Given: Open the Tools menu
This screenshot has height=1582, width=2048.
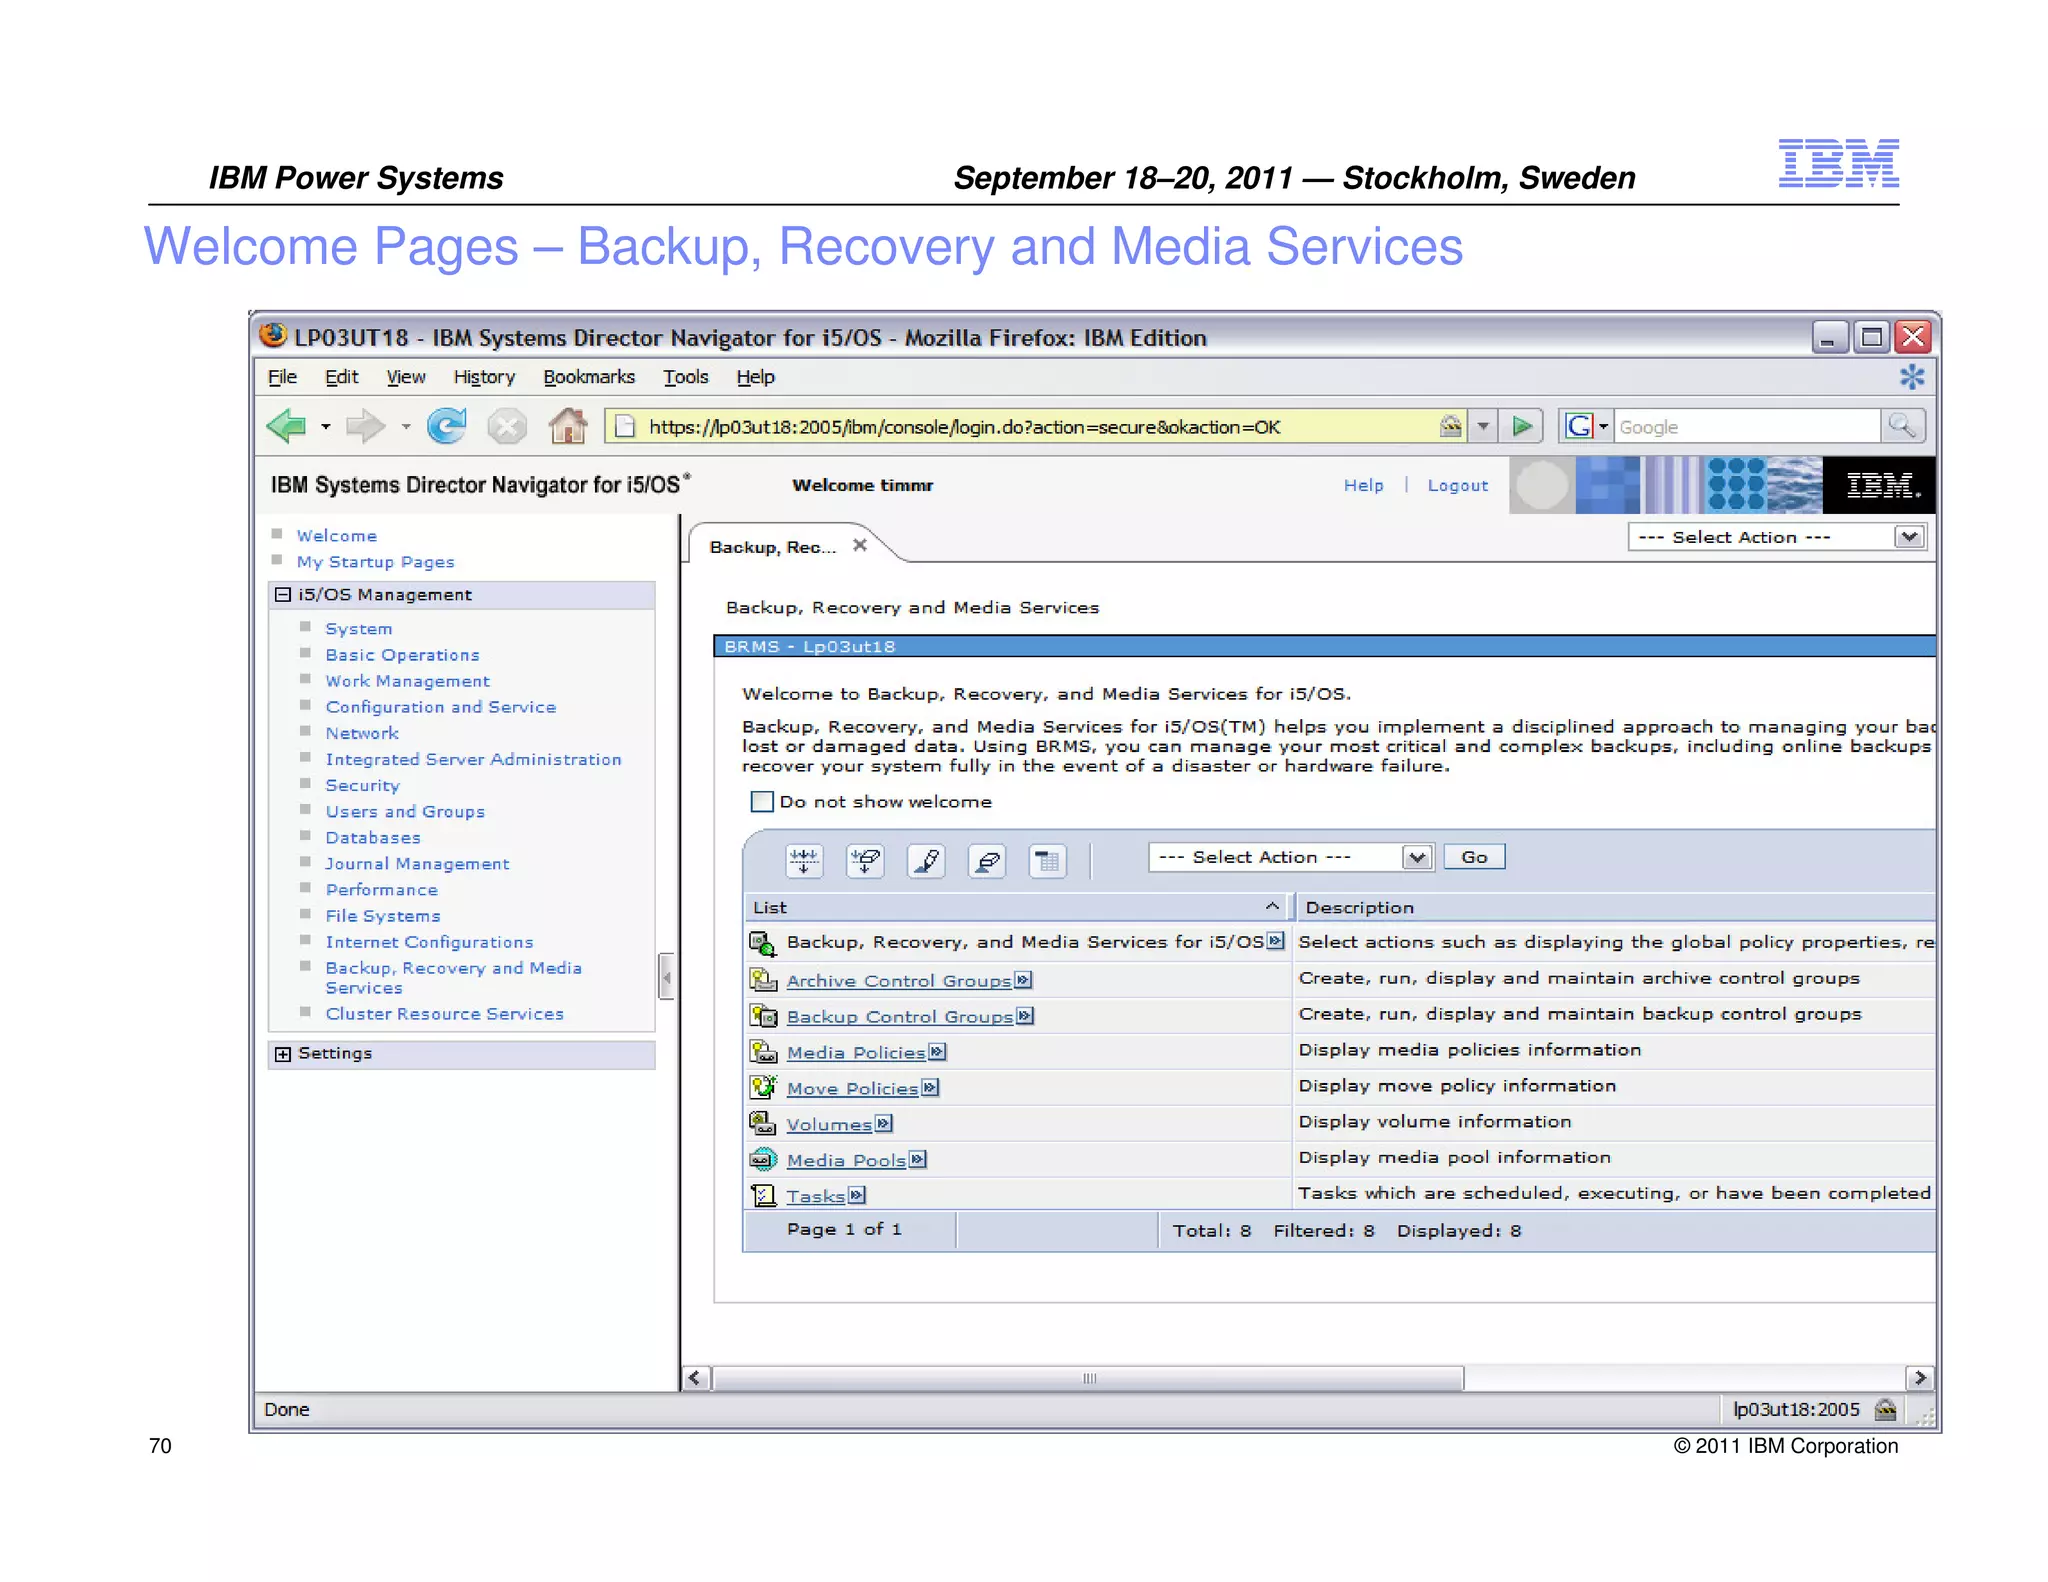Looking at the screenshot, I should 685,377.
